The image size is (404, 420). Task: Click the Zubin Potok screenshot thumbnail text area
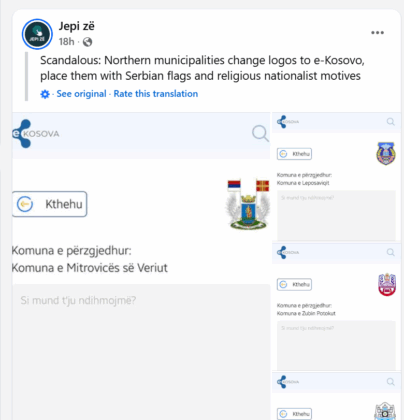(336, 345)
